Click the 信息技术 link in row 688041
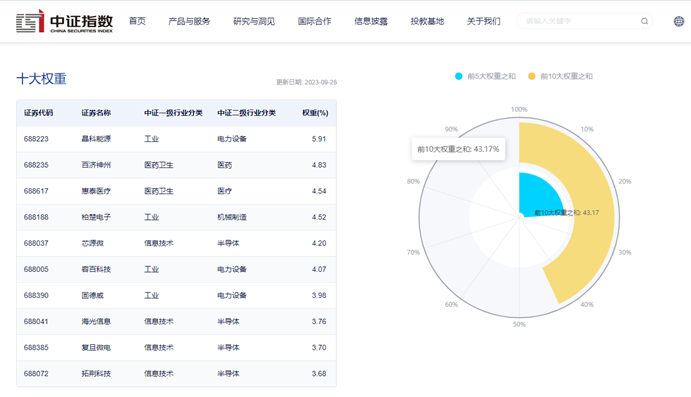691x397 pixels. (159, 321)
